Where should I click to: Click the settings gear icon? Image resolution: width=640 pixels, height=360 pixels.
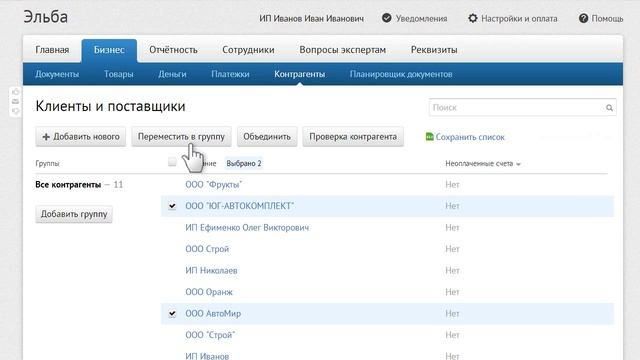pyautogui.click(x=473, y=18)
